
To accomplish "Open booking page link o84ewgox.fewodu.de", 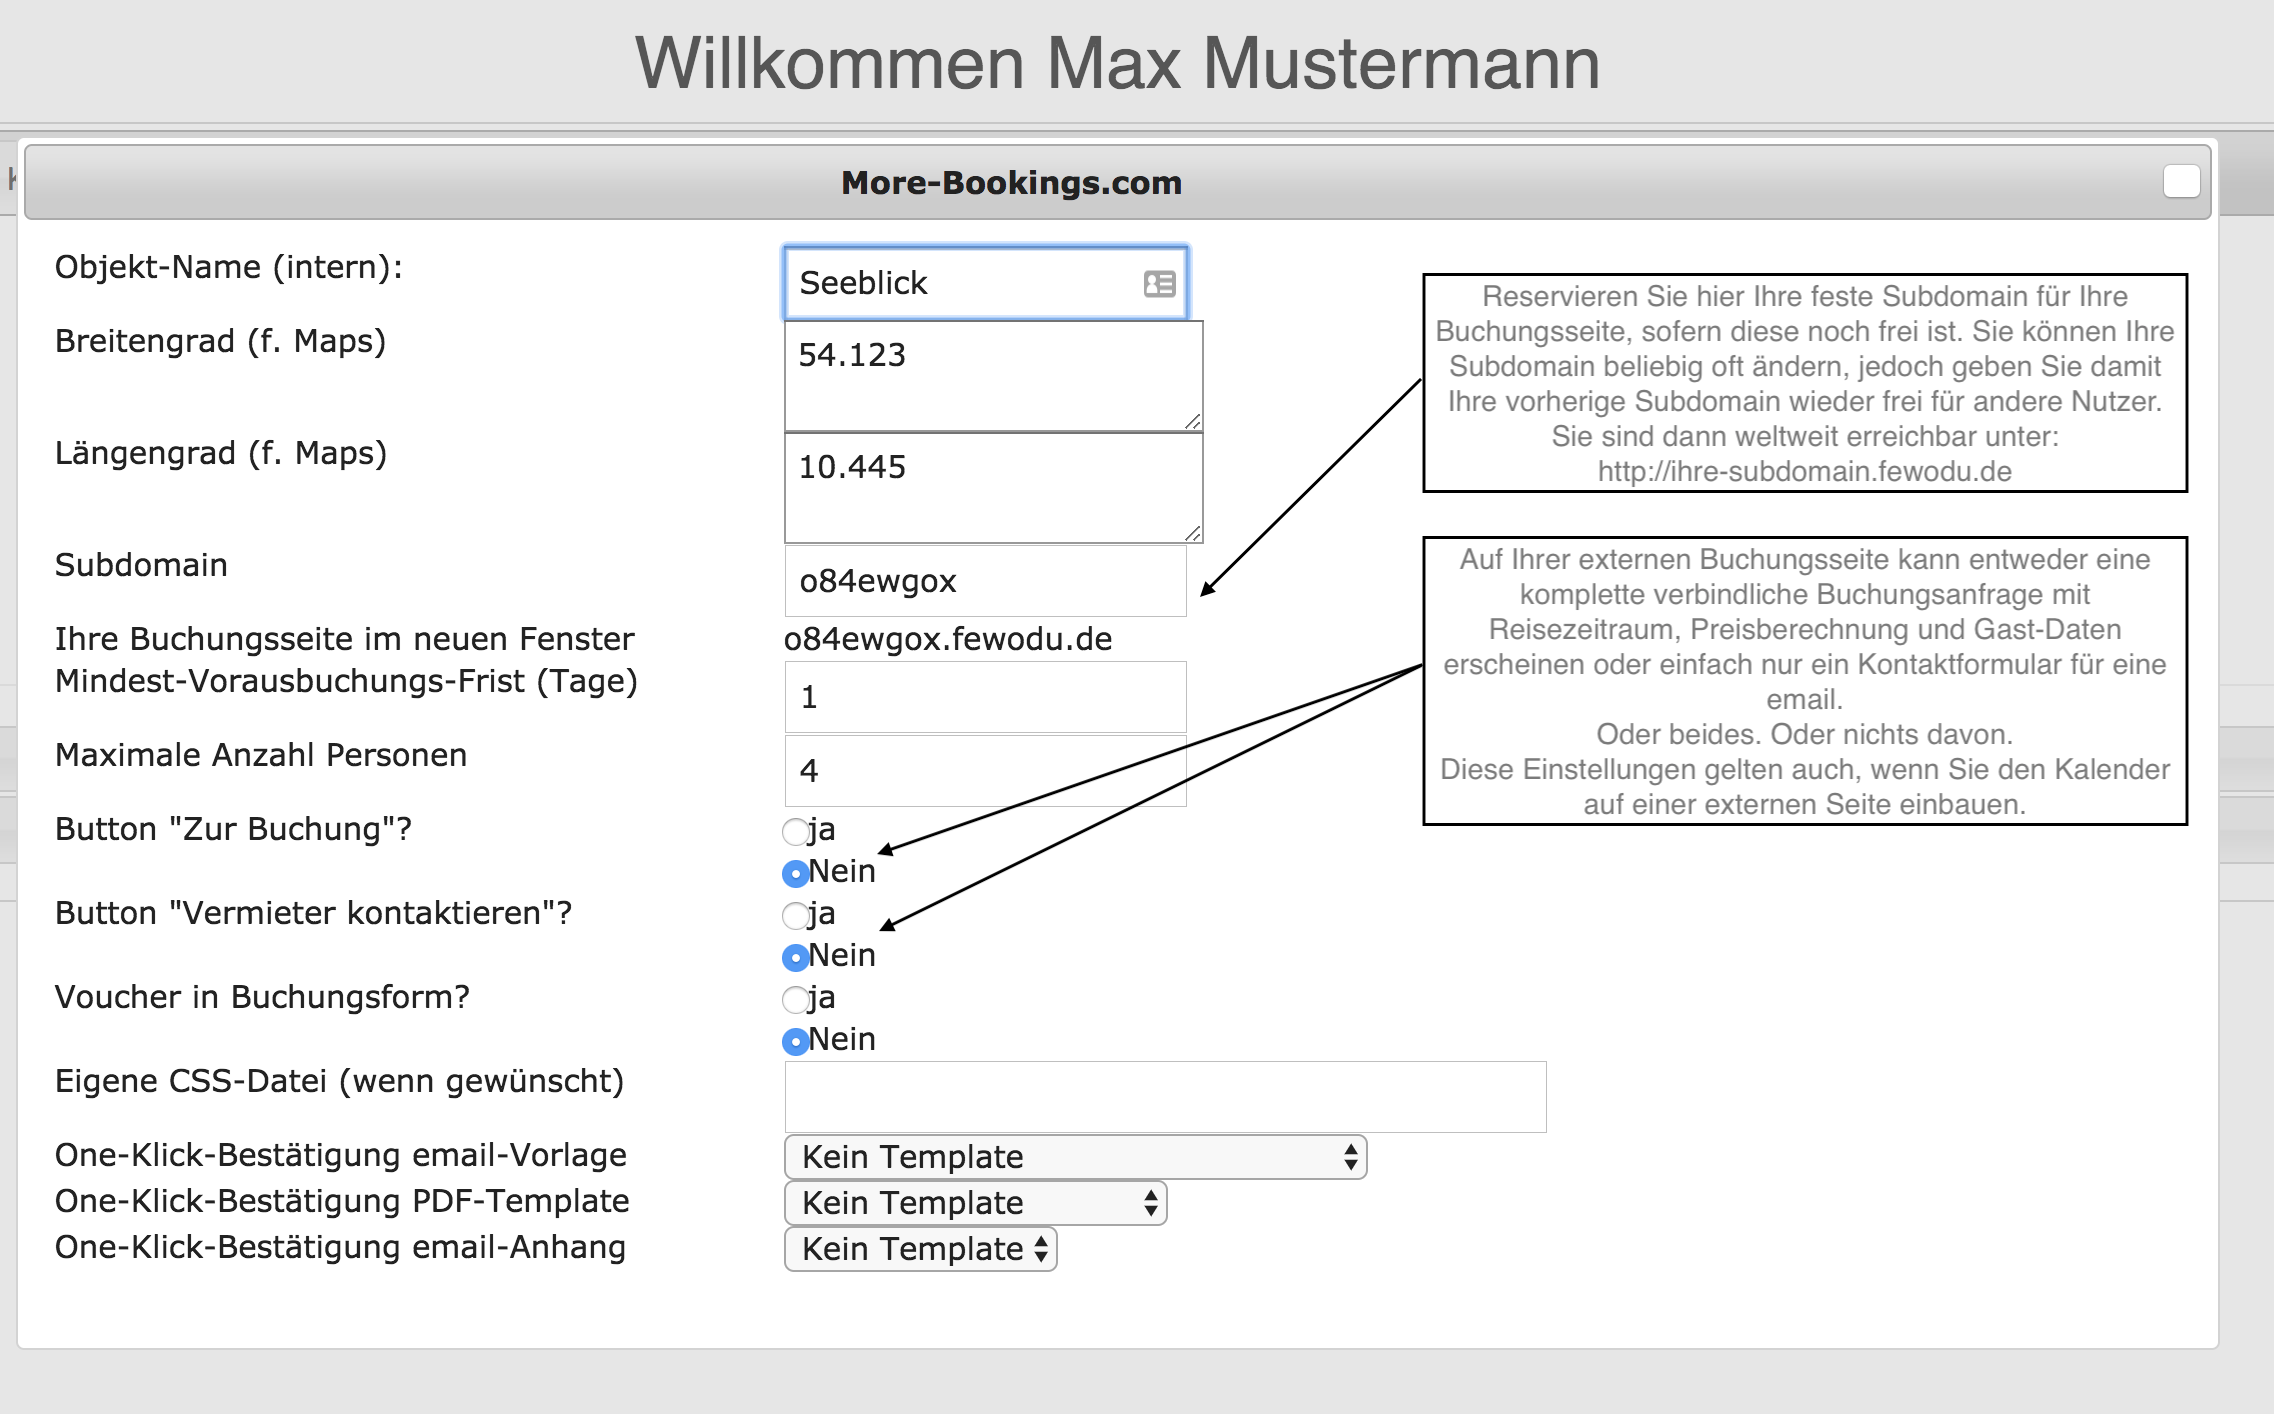I will (x=948, y=639).
